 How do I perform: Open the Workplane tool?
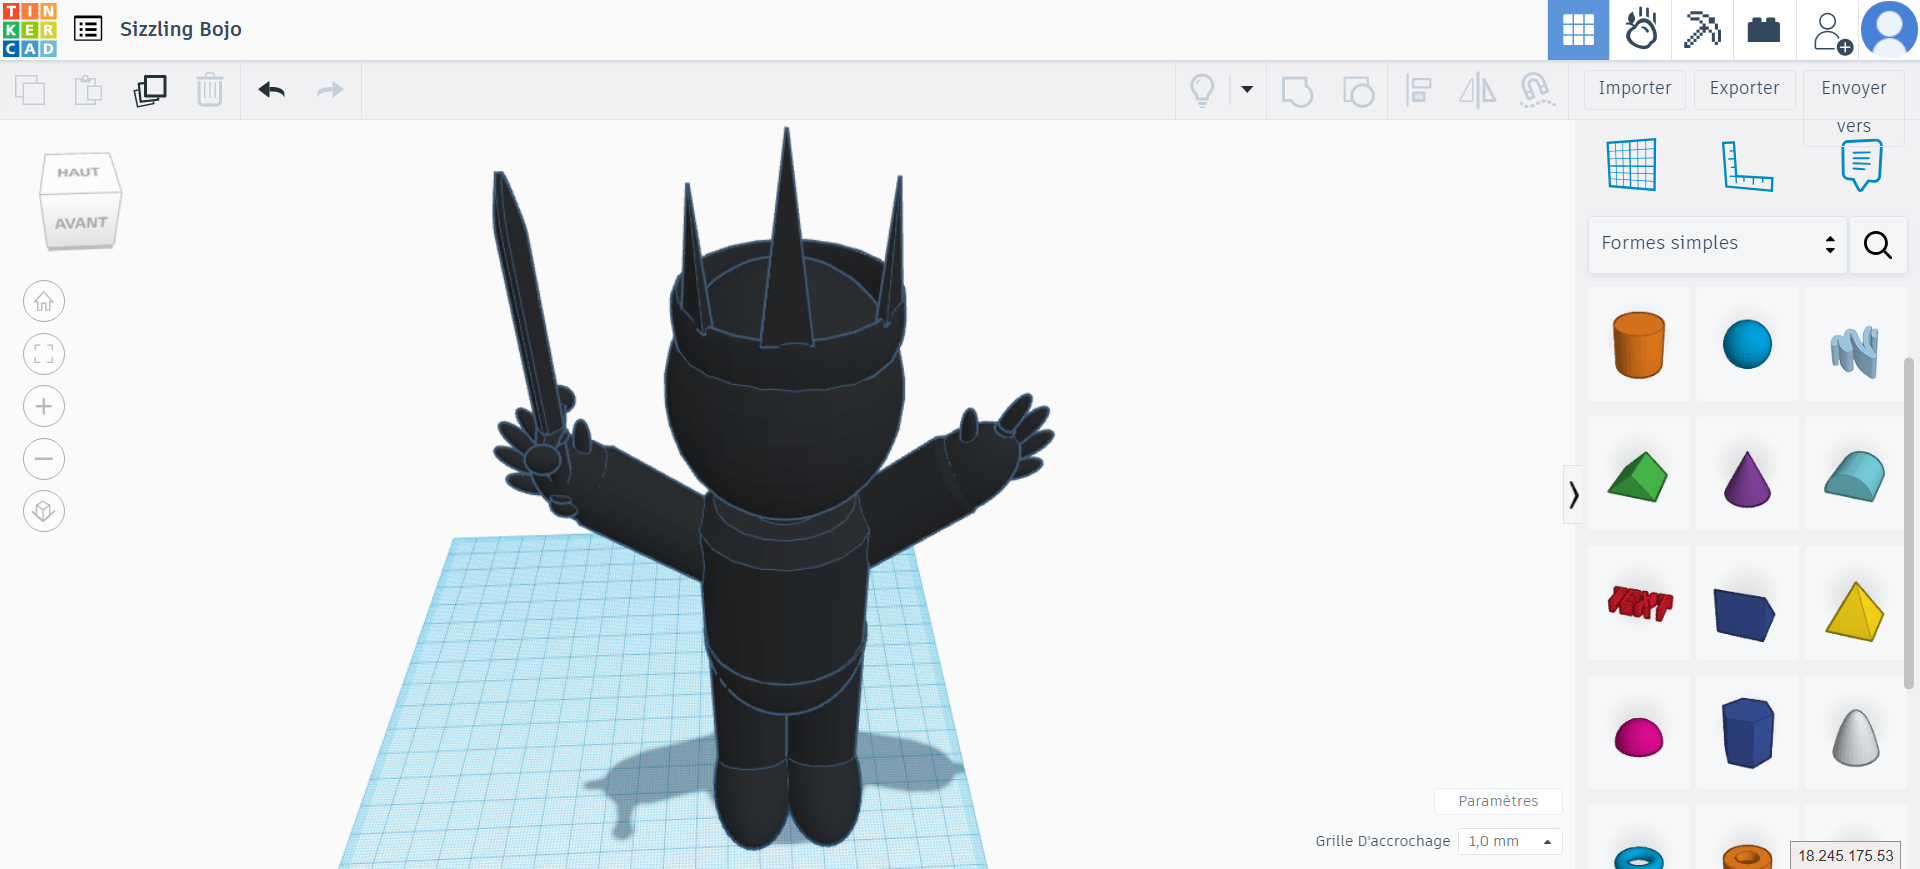(1631, 165)
